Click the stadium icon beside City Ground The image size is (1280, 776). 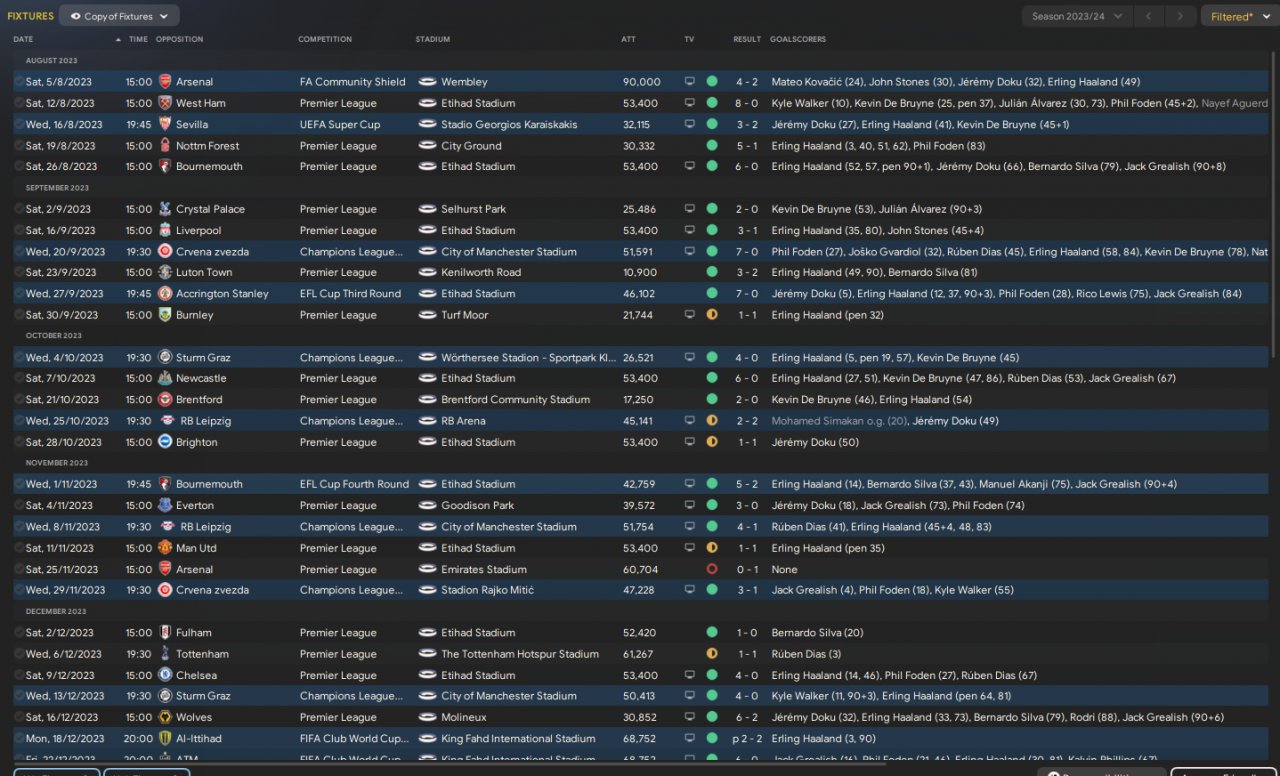(x=427, y=145)
